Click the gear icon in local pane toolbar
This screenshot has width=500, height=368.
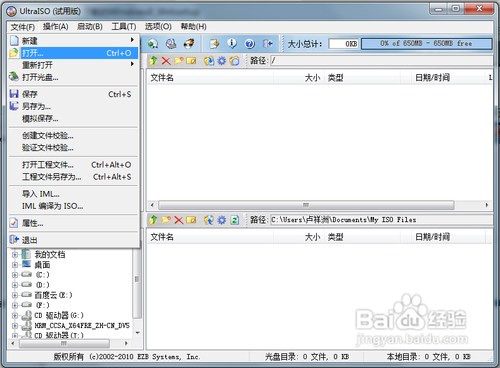click(222, 220)
